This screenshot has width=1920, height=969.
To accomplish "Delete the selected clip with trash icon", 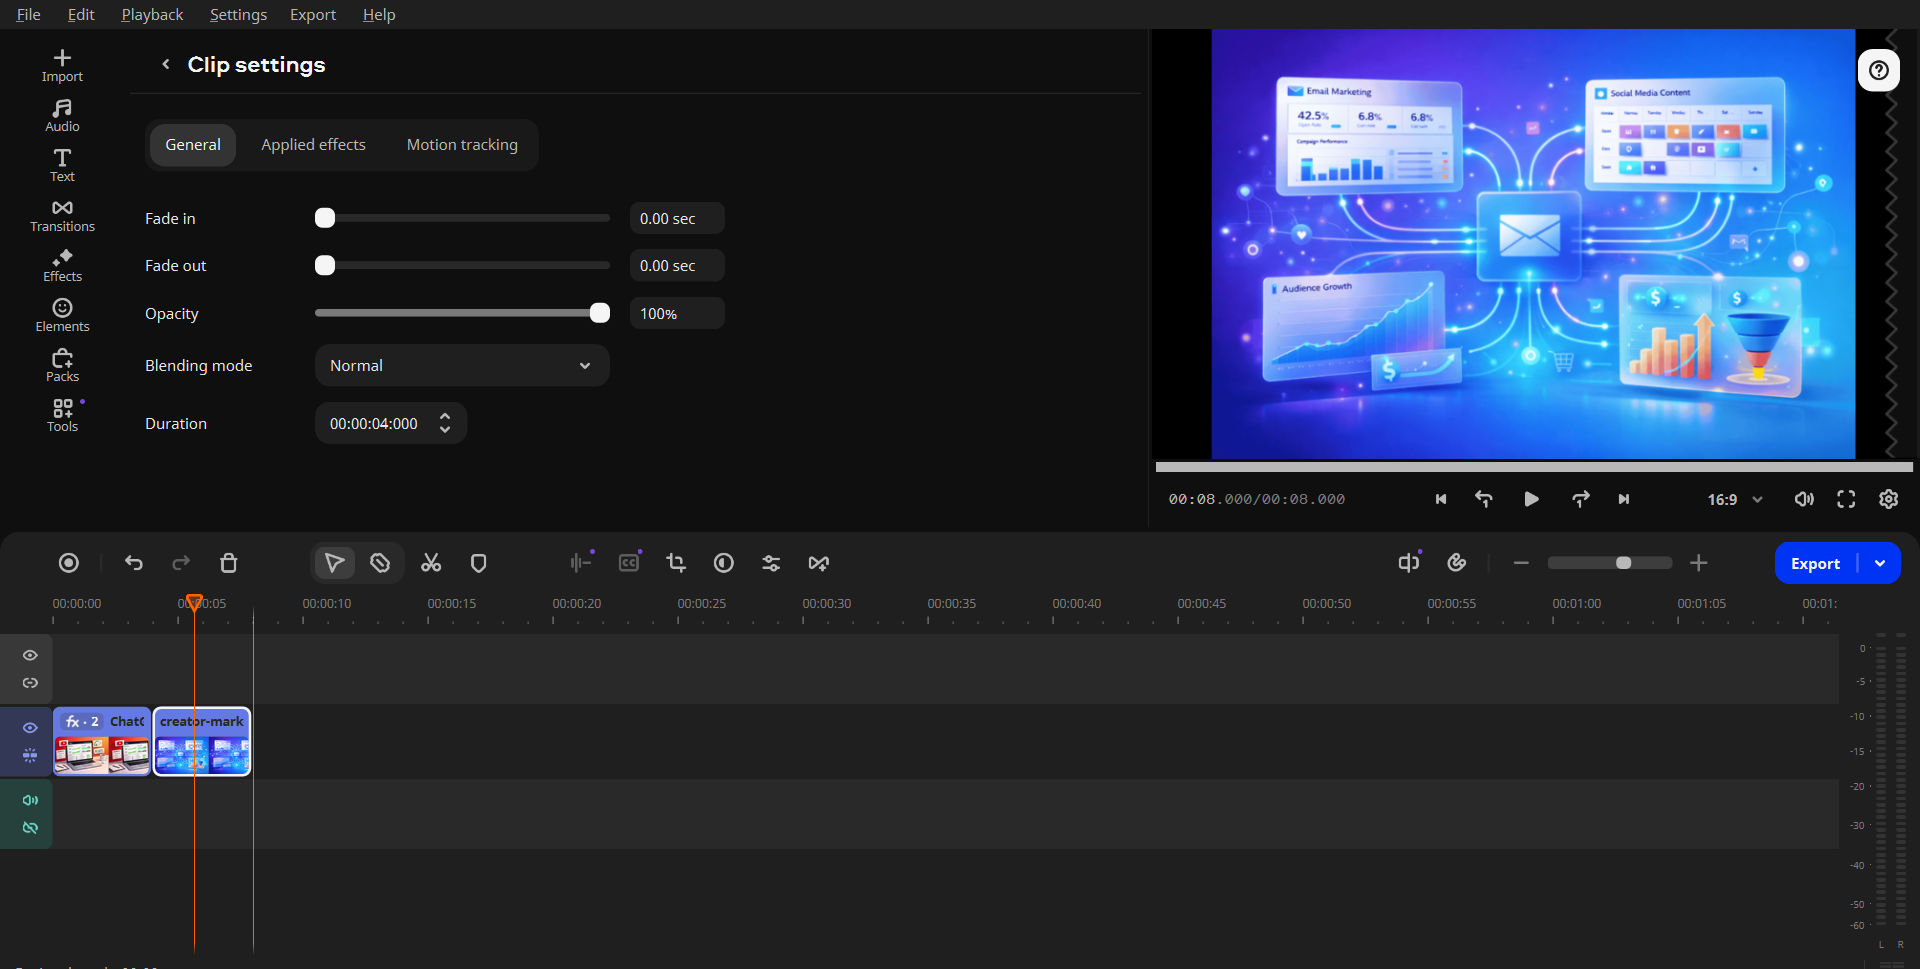I will tap(229, 563).
